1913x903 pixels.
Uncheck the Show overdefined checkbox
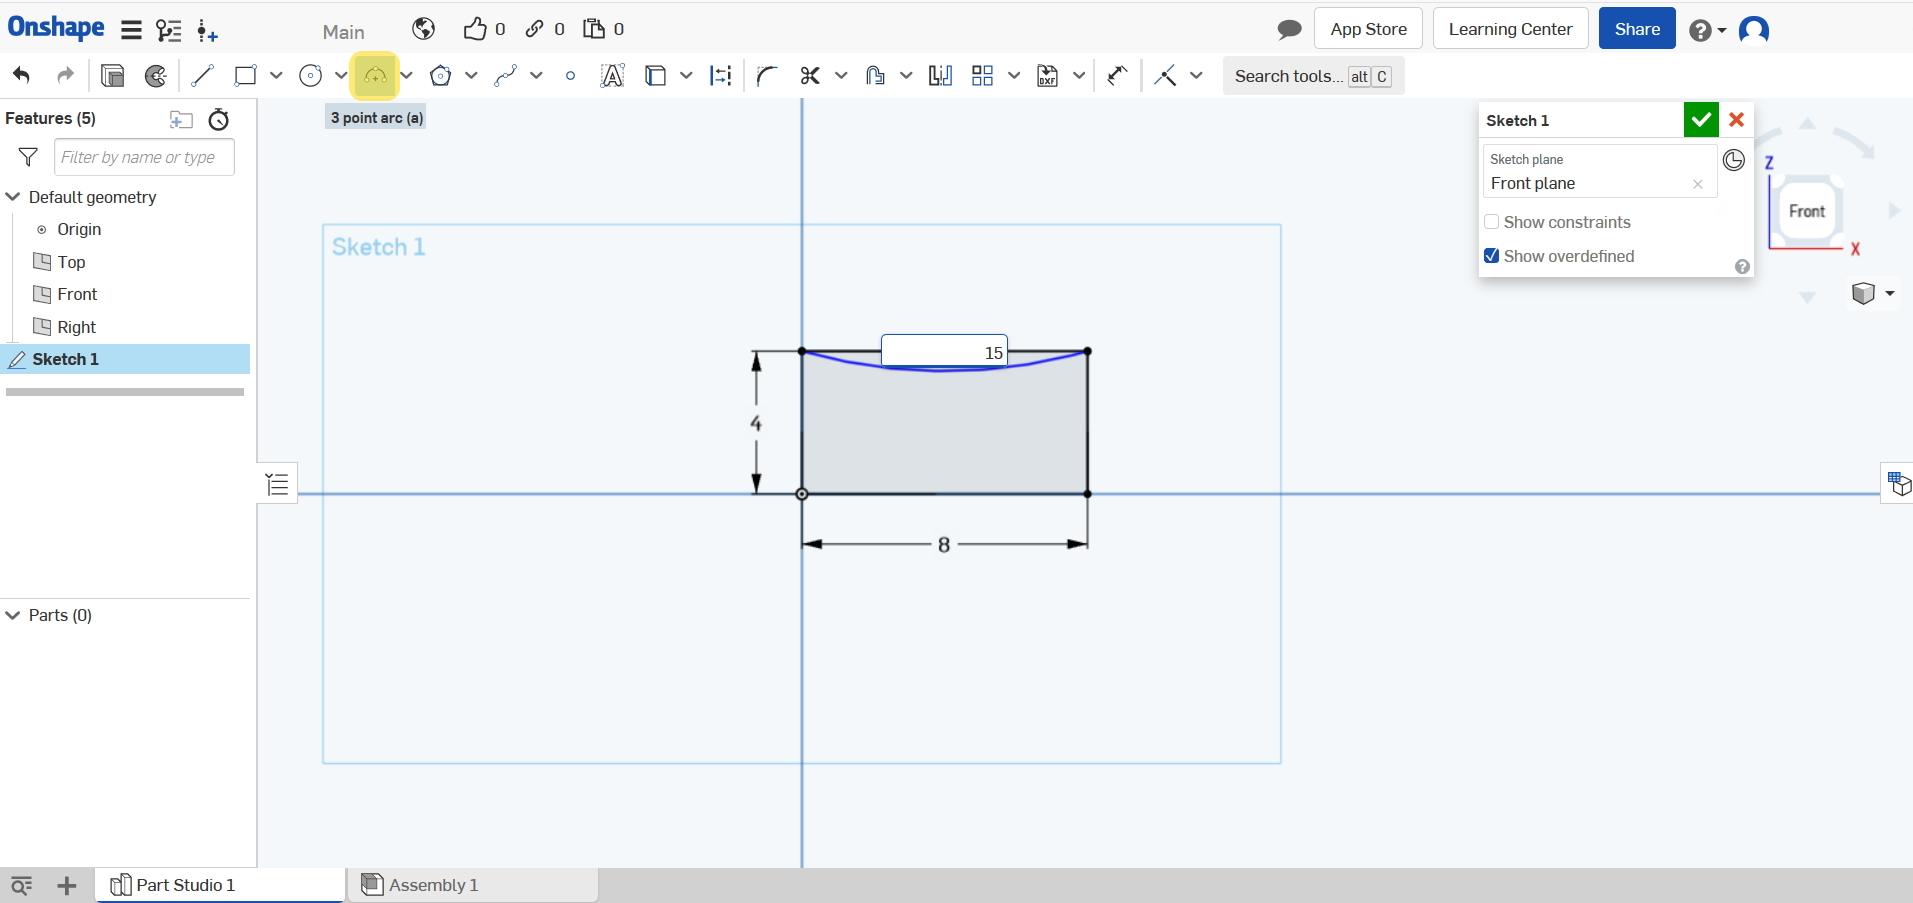point(1492,256)
